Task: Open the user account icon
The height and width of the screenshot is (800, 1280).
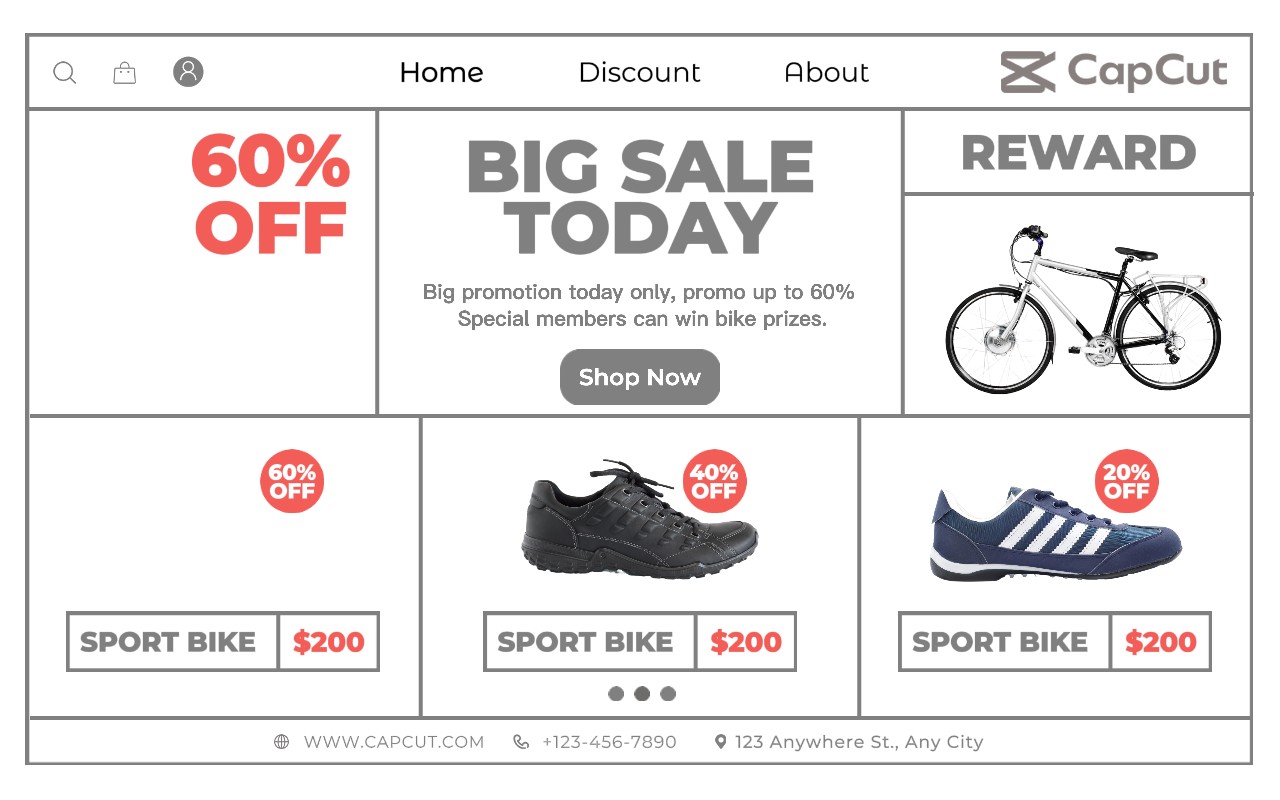Action: [x=188, y=72]
